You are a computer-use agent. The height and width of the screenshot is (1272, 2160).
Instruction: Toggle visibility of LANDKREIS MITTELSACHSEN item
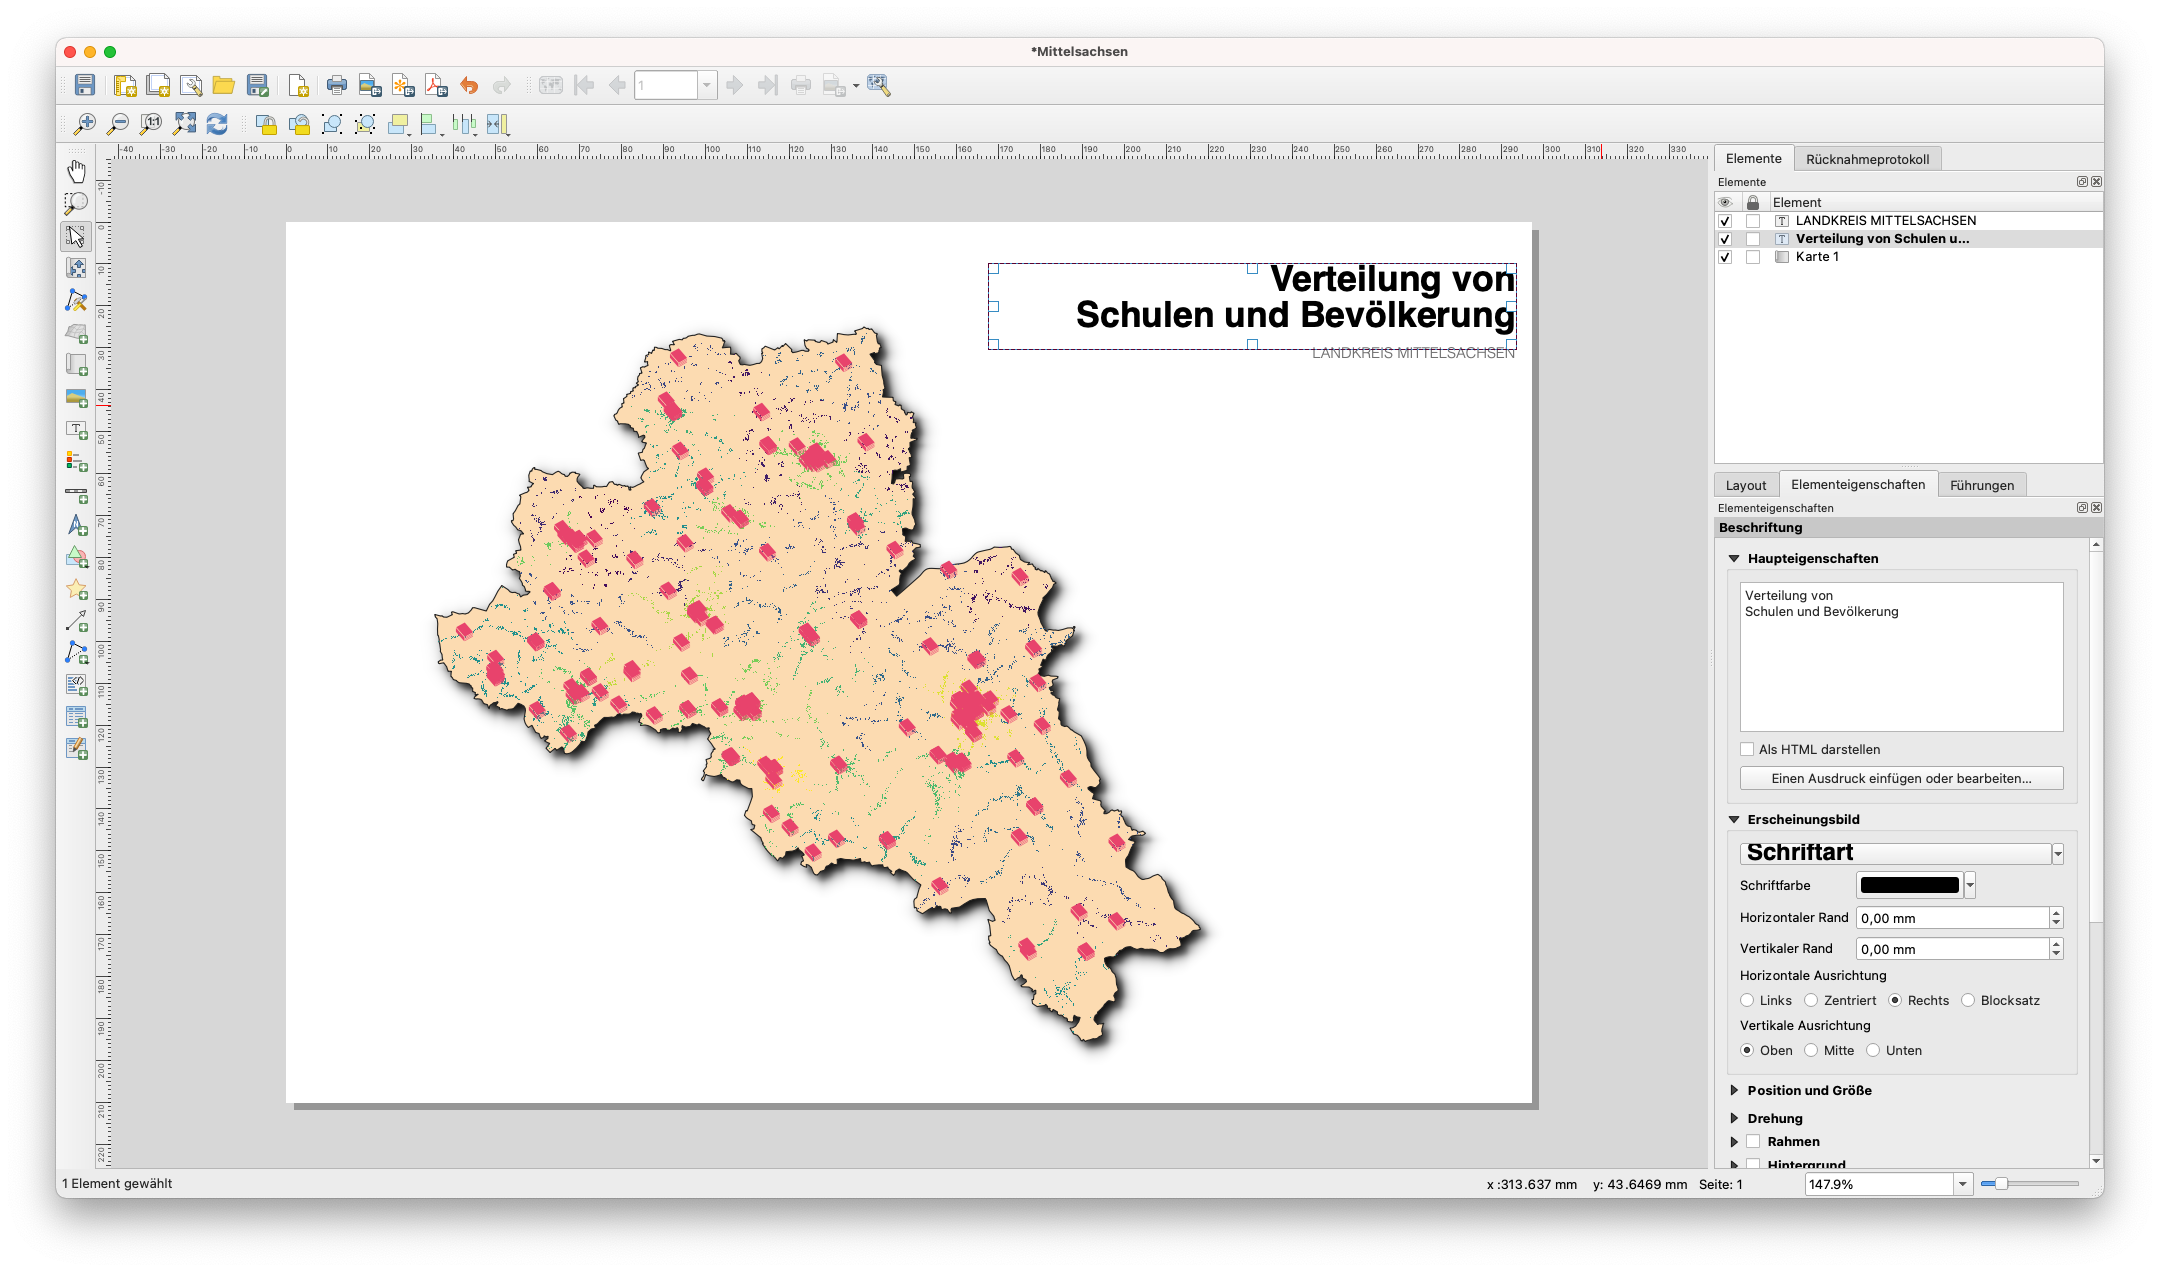(x=1725, y=221)
